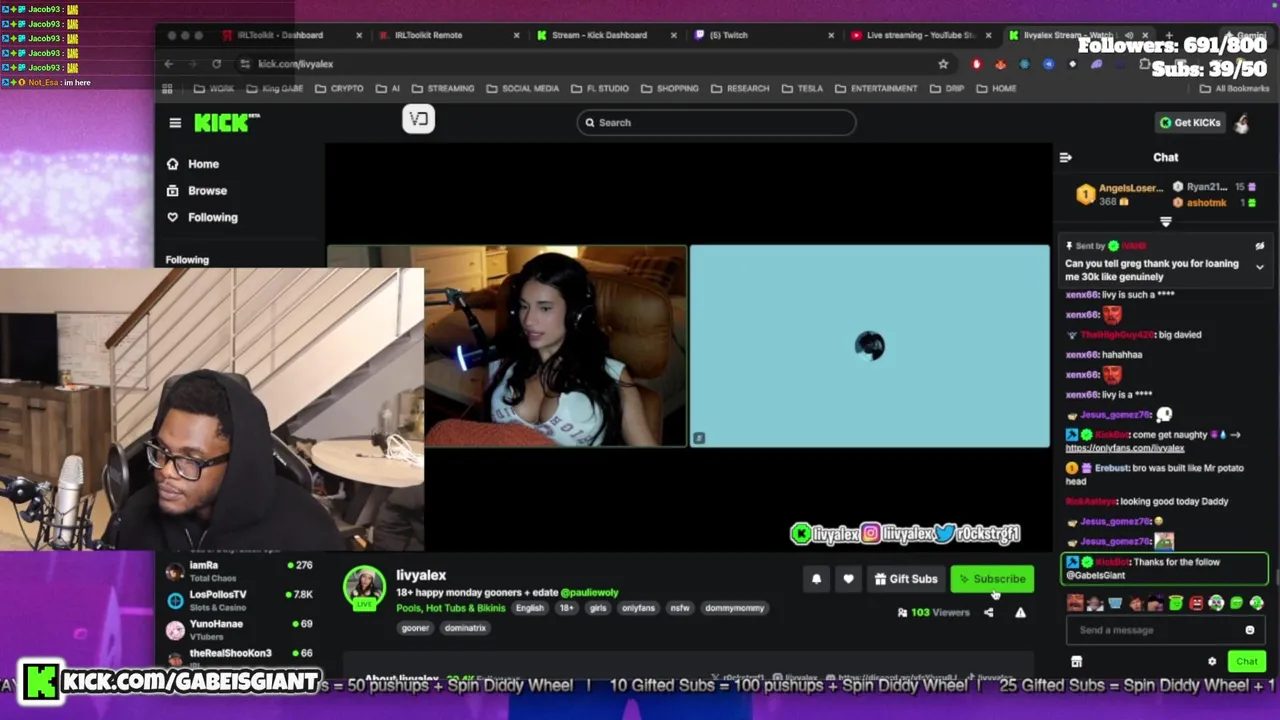Expand the chat leaderboard arrow
The width and height of the screenshot is (1280, 720).
point(1165,221)
